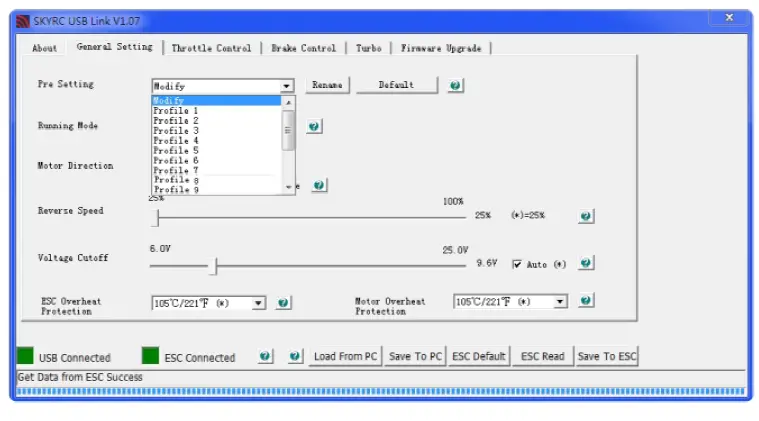Switch to the General Setting tab
Image resolution: width=759 pixels, height=421 pixels.
pos(115,47)
